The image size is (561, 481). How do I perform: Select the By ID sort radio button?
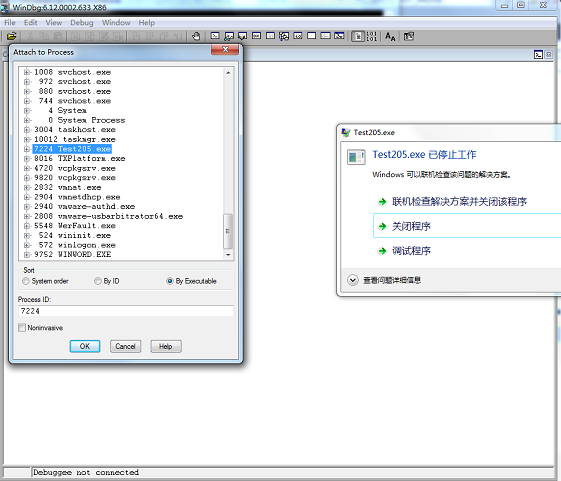point(98,281)
